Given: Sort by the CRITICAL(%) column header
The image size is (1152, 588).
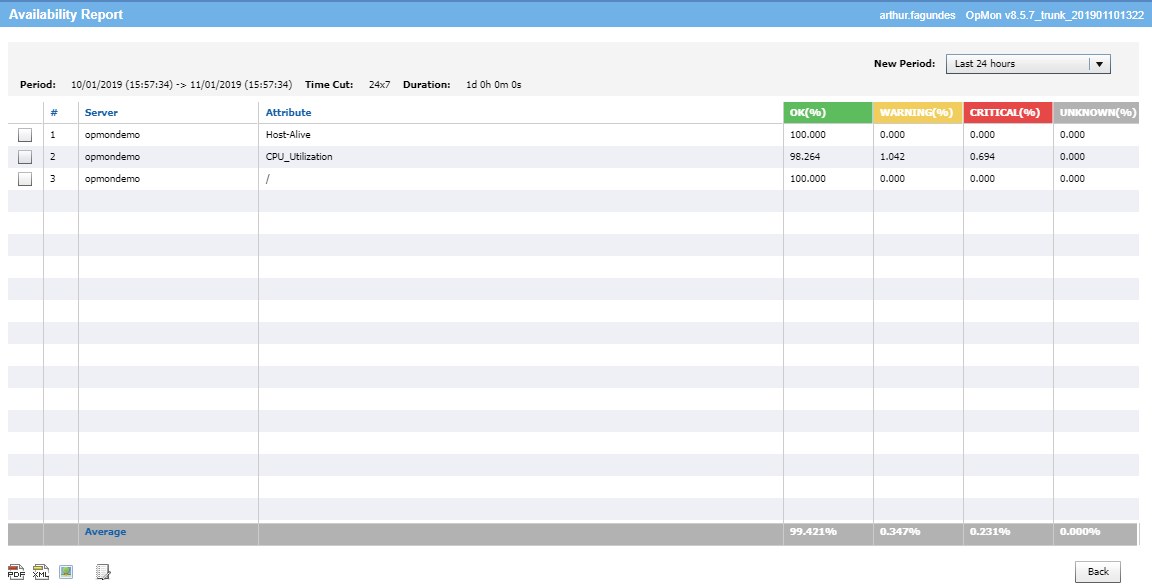Looking at the screenshot, I should click(x=1007, y=112).
